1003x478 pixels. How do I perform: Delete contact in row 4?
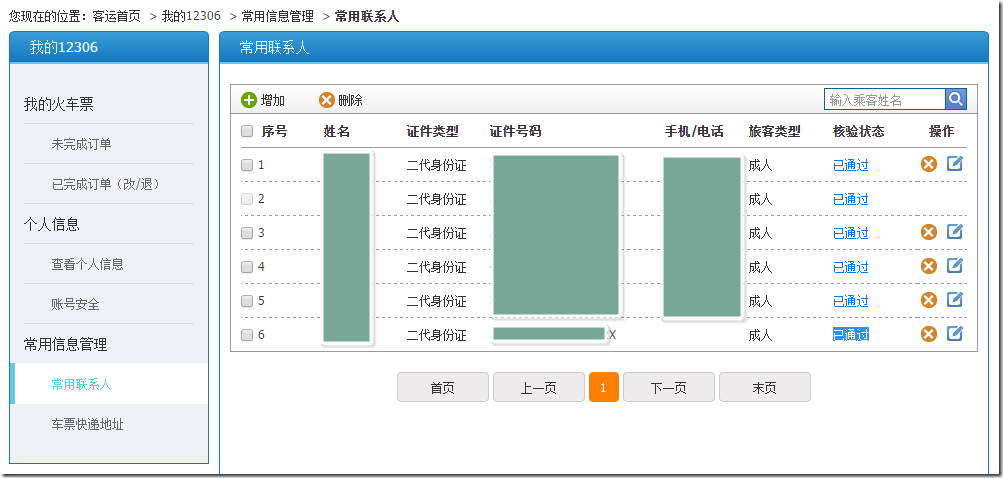[x=929, y=266]
